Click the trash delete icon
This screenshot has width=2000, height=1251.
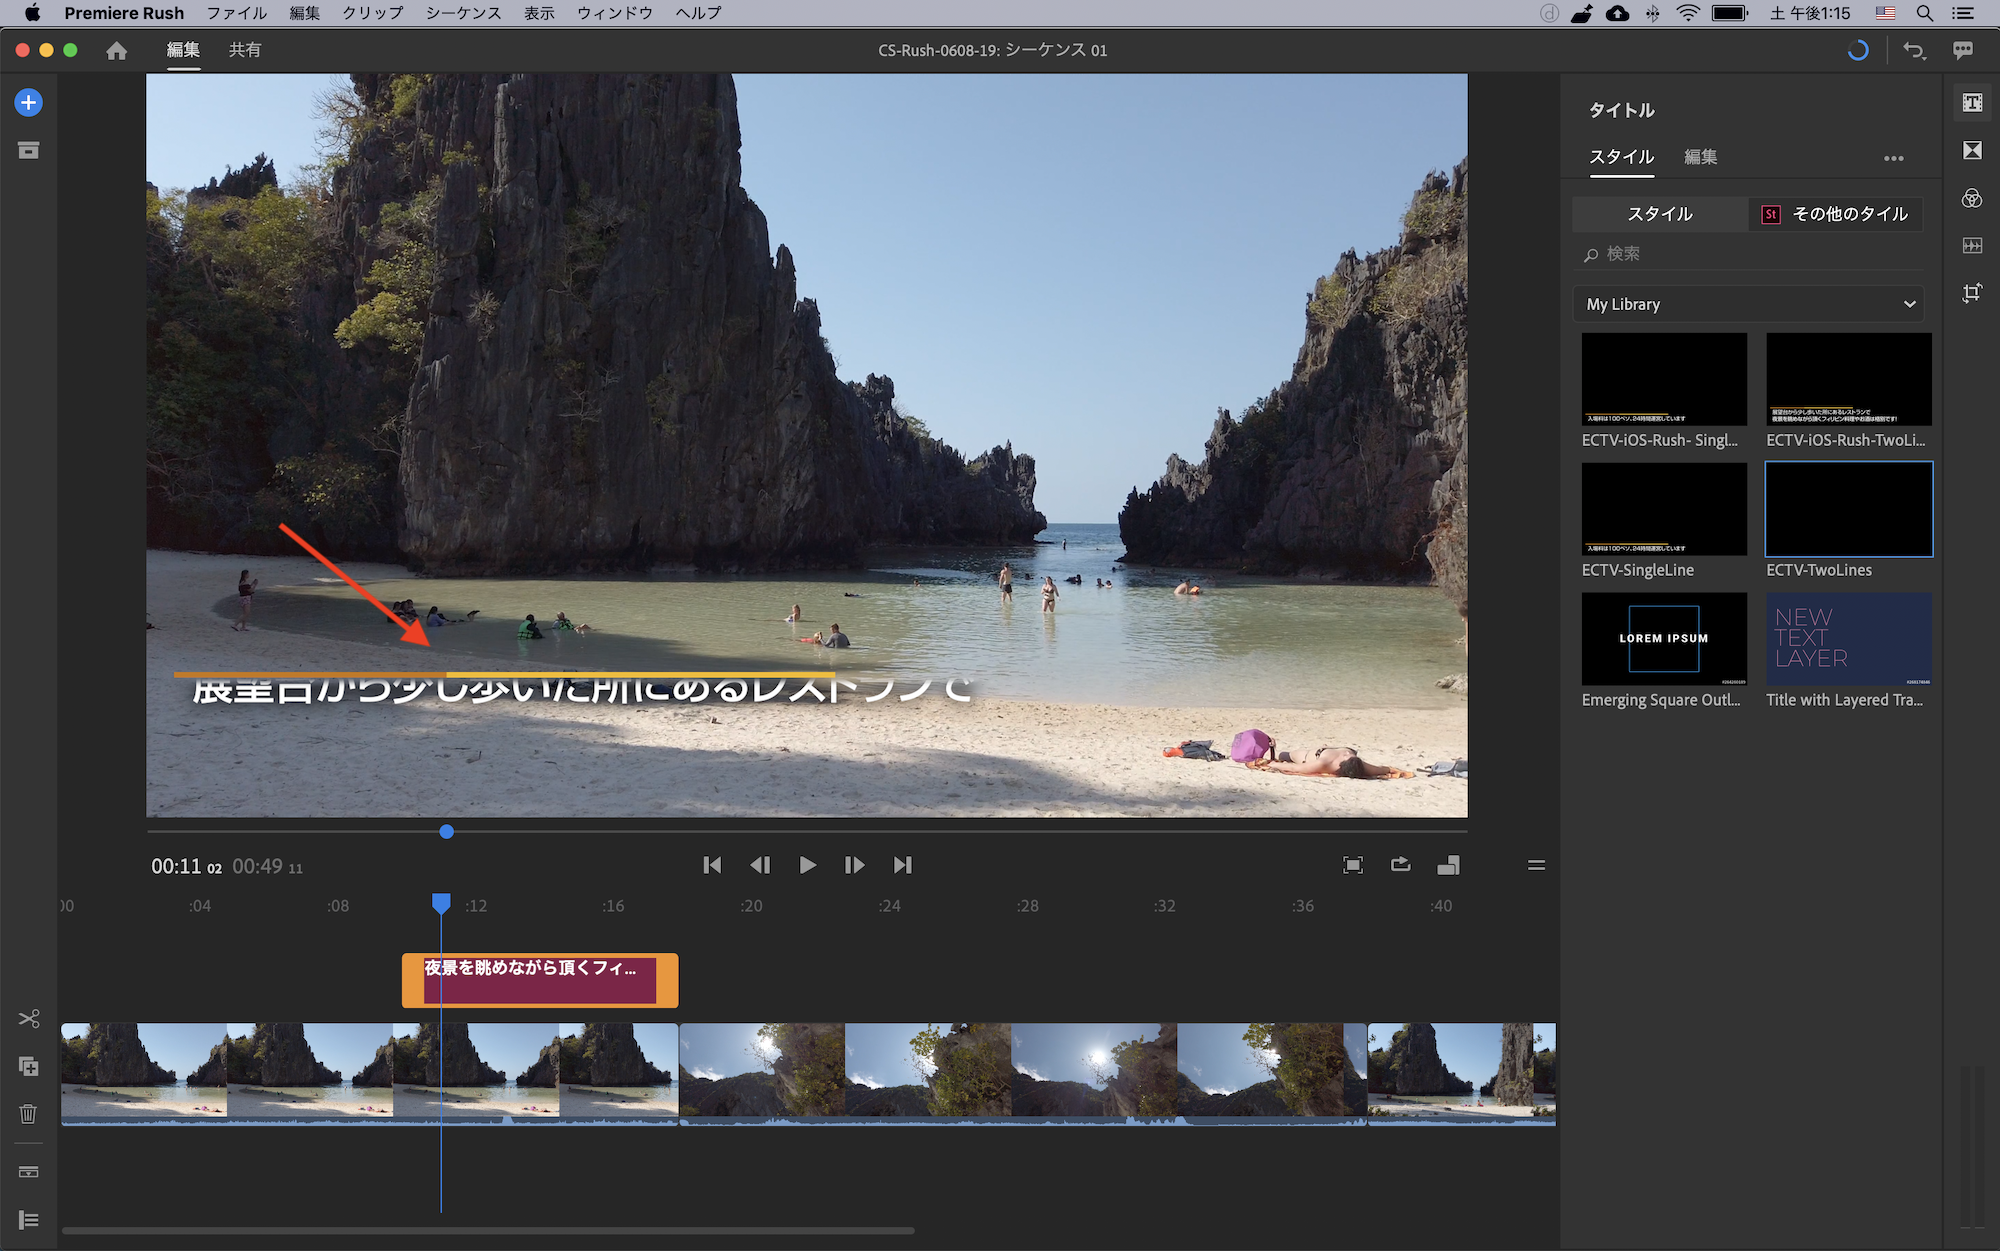point(29,1113)
